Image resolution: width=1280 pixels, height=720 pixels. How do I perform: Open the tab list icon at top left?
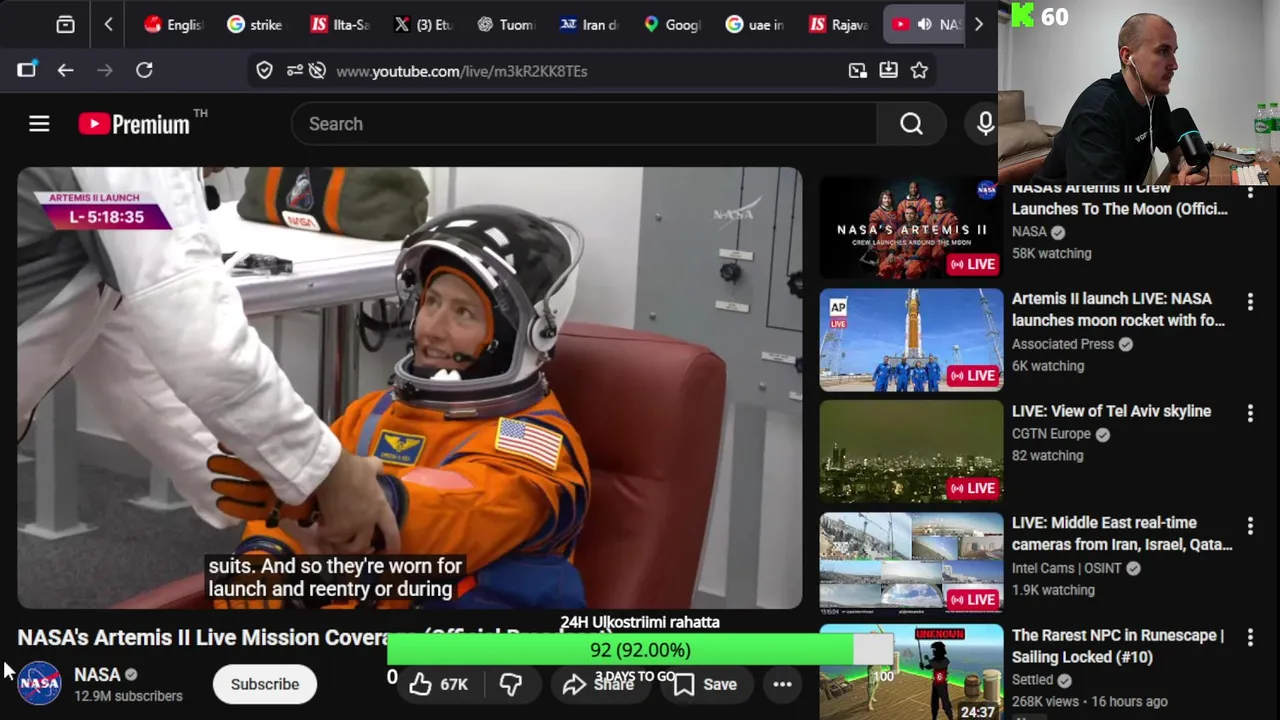[x=65, y=24]
